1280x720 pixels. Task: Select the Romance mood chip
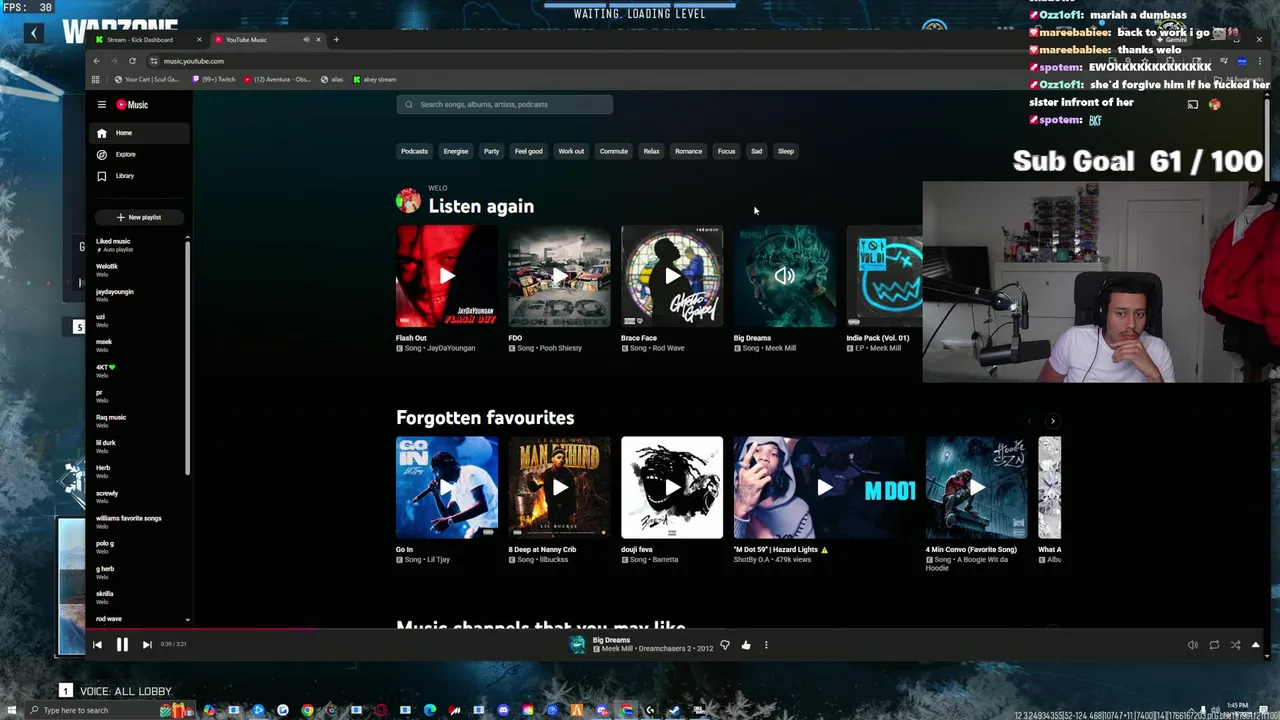(x=688, y=151)
